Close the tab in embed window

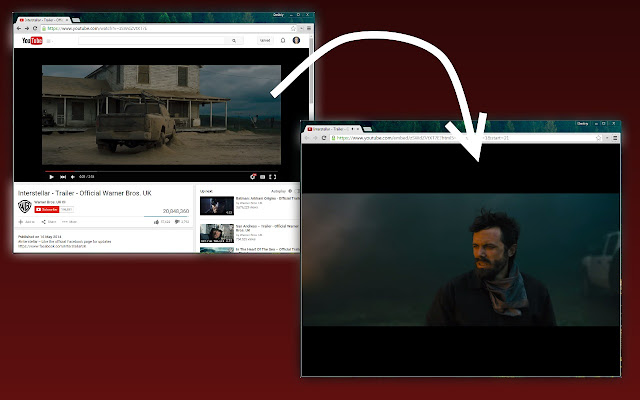coord(358,129)
